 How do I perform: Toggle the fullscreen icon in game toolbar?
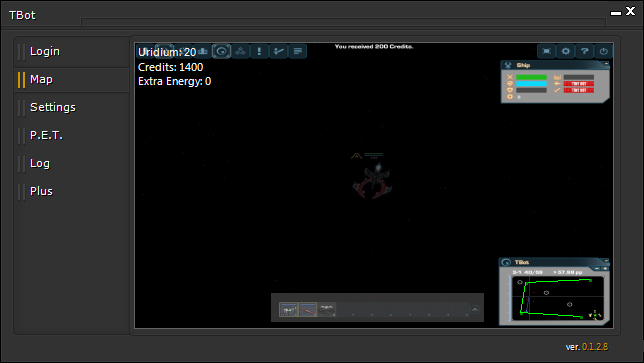(x=547, y=51)
